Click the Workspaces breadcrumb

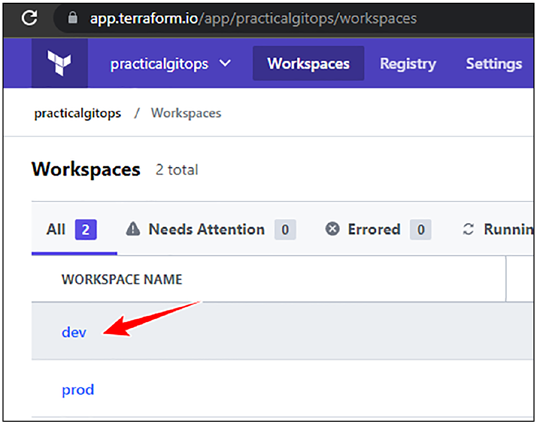click(186, 113)
